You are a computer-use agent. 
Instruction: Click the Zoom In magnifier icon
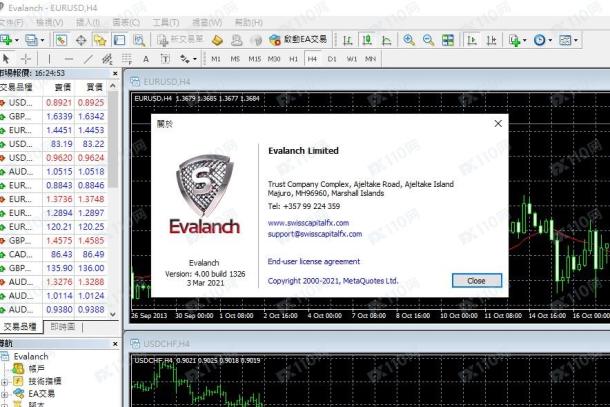(x=409, y=40)
